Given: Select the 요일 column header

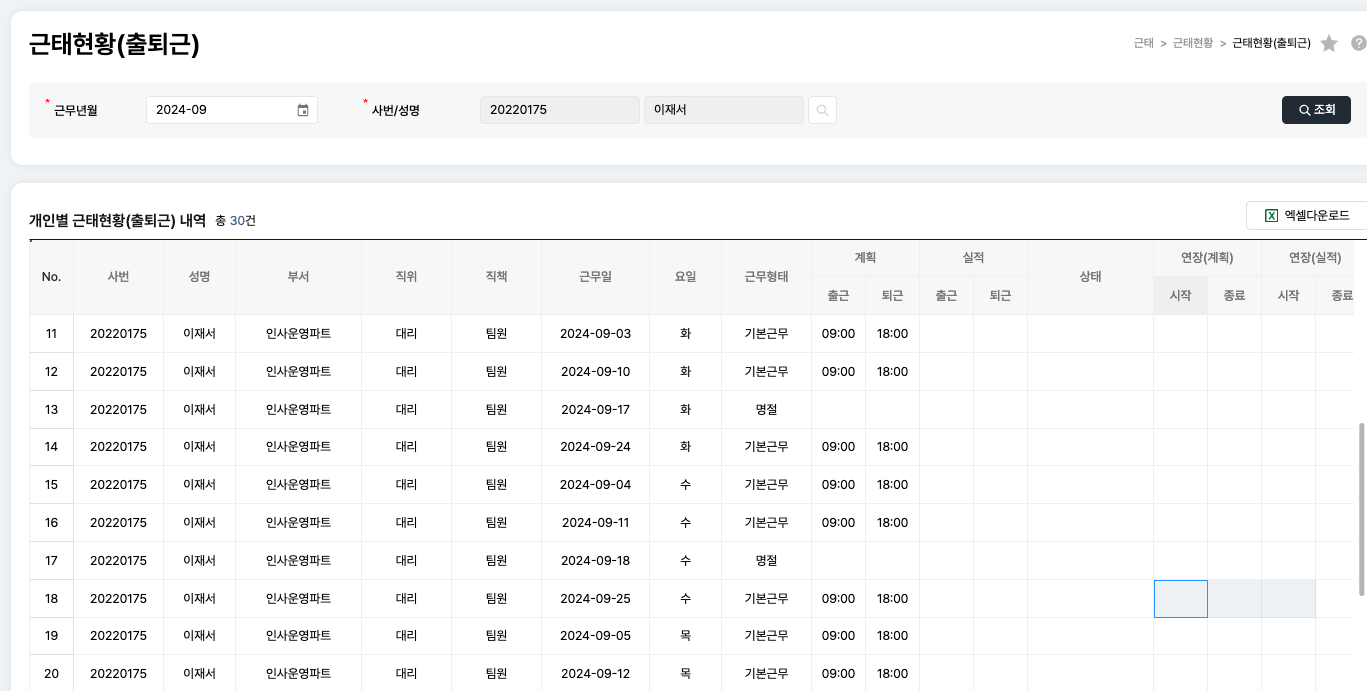Looking at the screenshot, I should (685, 277).
